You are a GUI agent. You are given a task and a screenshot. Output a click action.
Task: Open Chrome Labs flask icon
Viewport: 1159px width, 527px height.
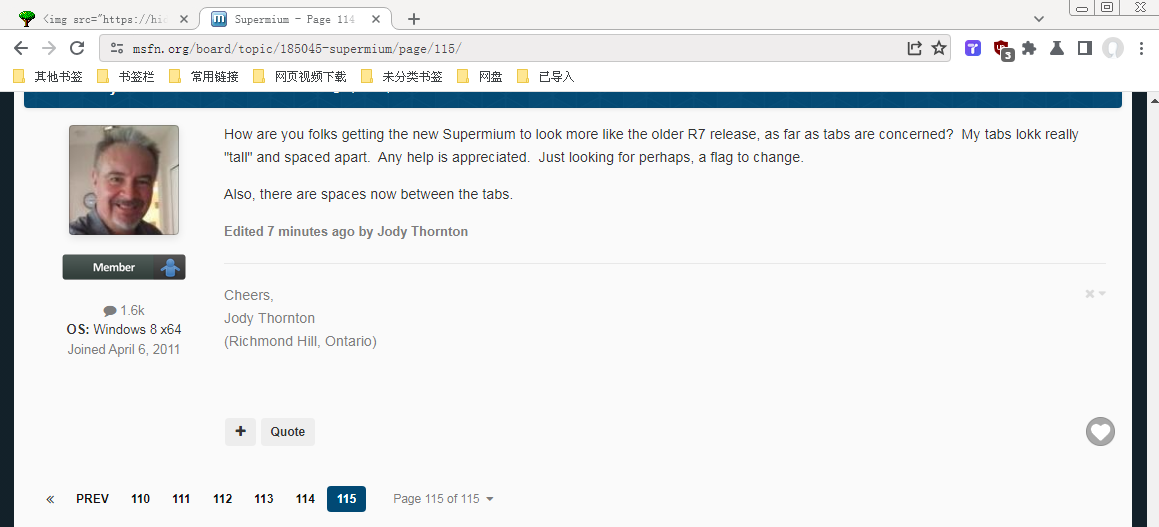pos(1056,48)
